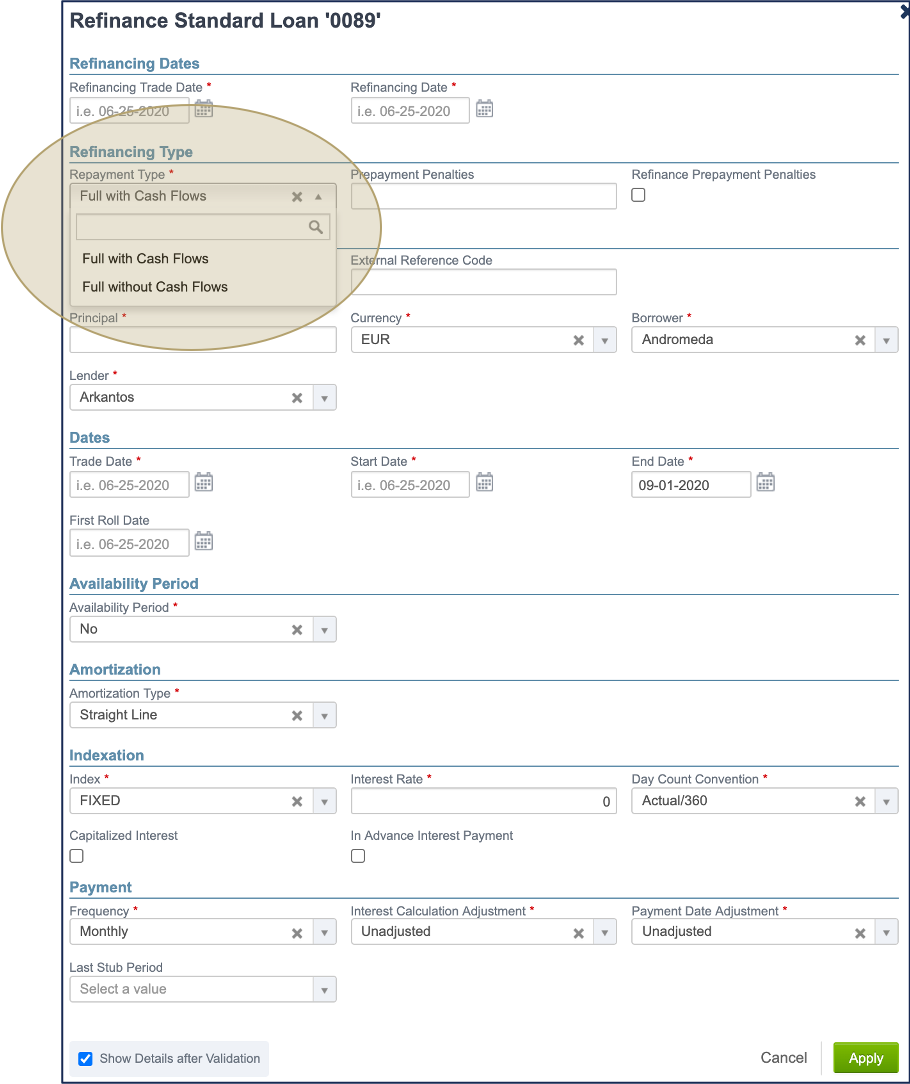The image size is (910, 1084).
Task: Click the Principal input field
Action: pyautogui.click(x=203, y=340)
